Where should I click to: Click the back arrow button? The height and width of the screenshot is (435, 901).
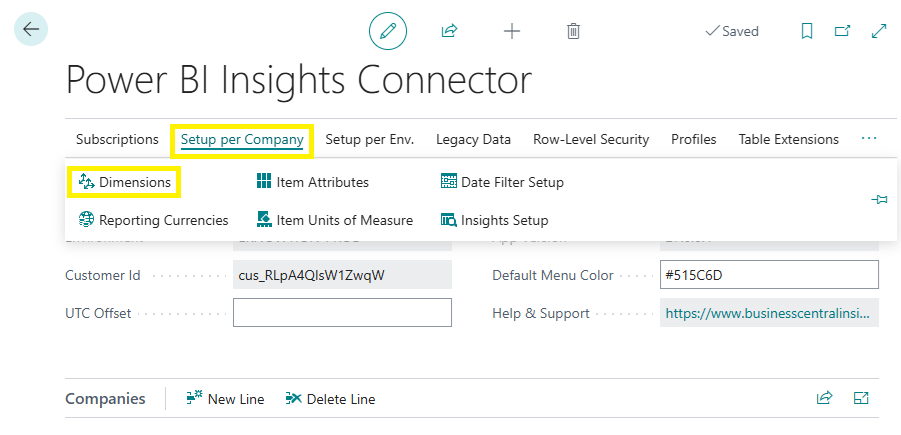[x=30, y=29]
